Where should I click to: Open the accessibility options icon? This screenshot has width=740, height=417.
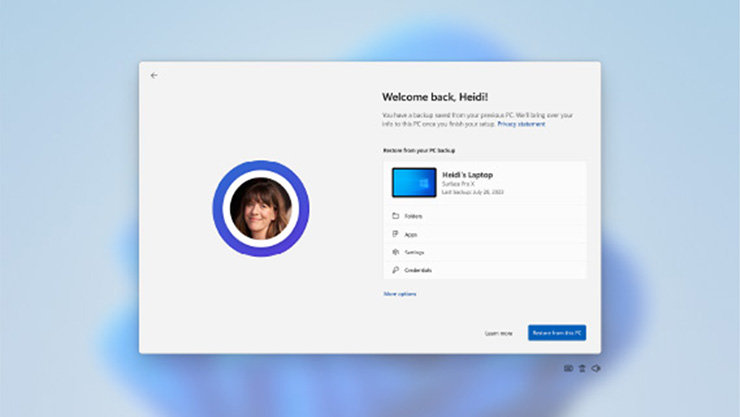click(582, 368)
